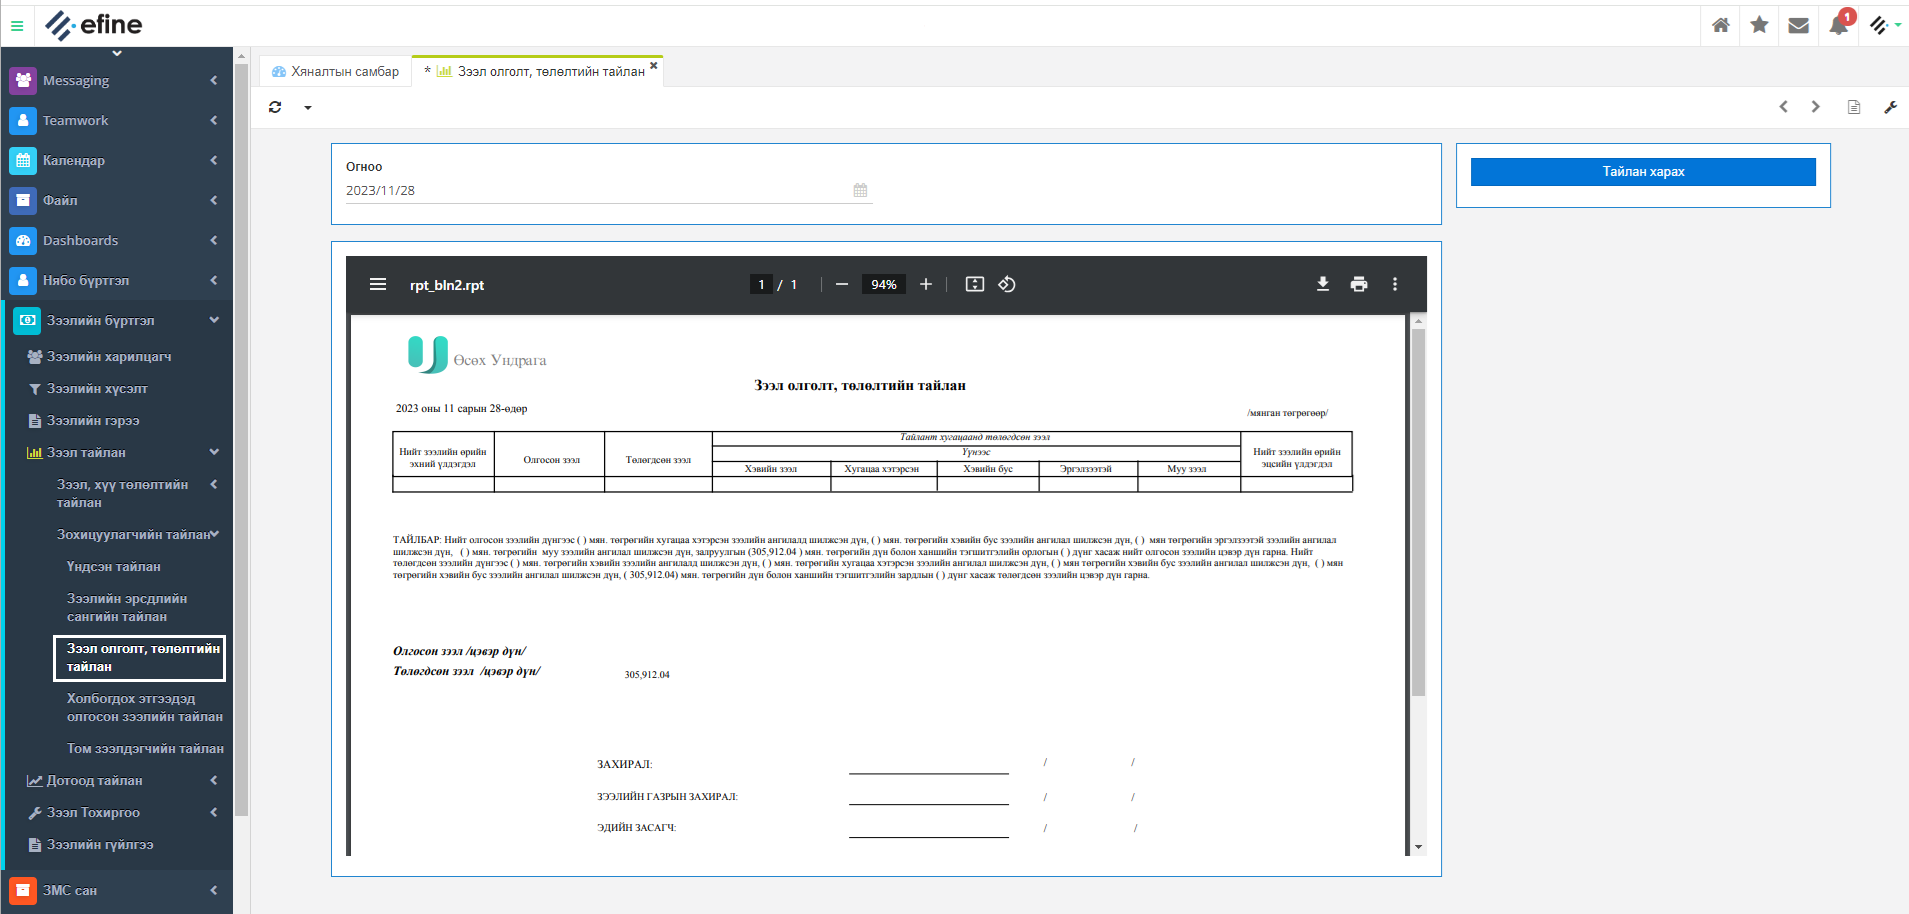The height and width of the screenshot is (914, 1909).
Task: Click the Файл sidebar icon
Action: pos(23,200)
